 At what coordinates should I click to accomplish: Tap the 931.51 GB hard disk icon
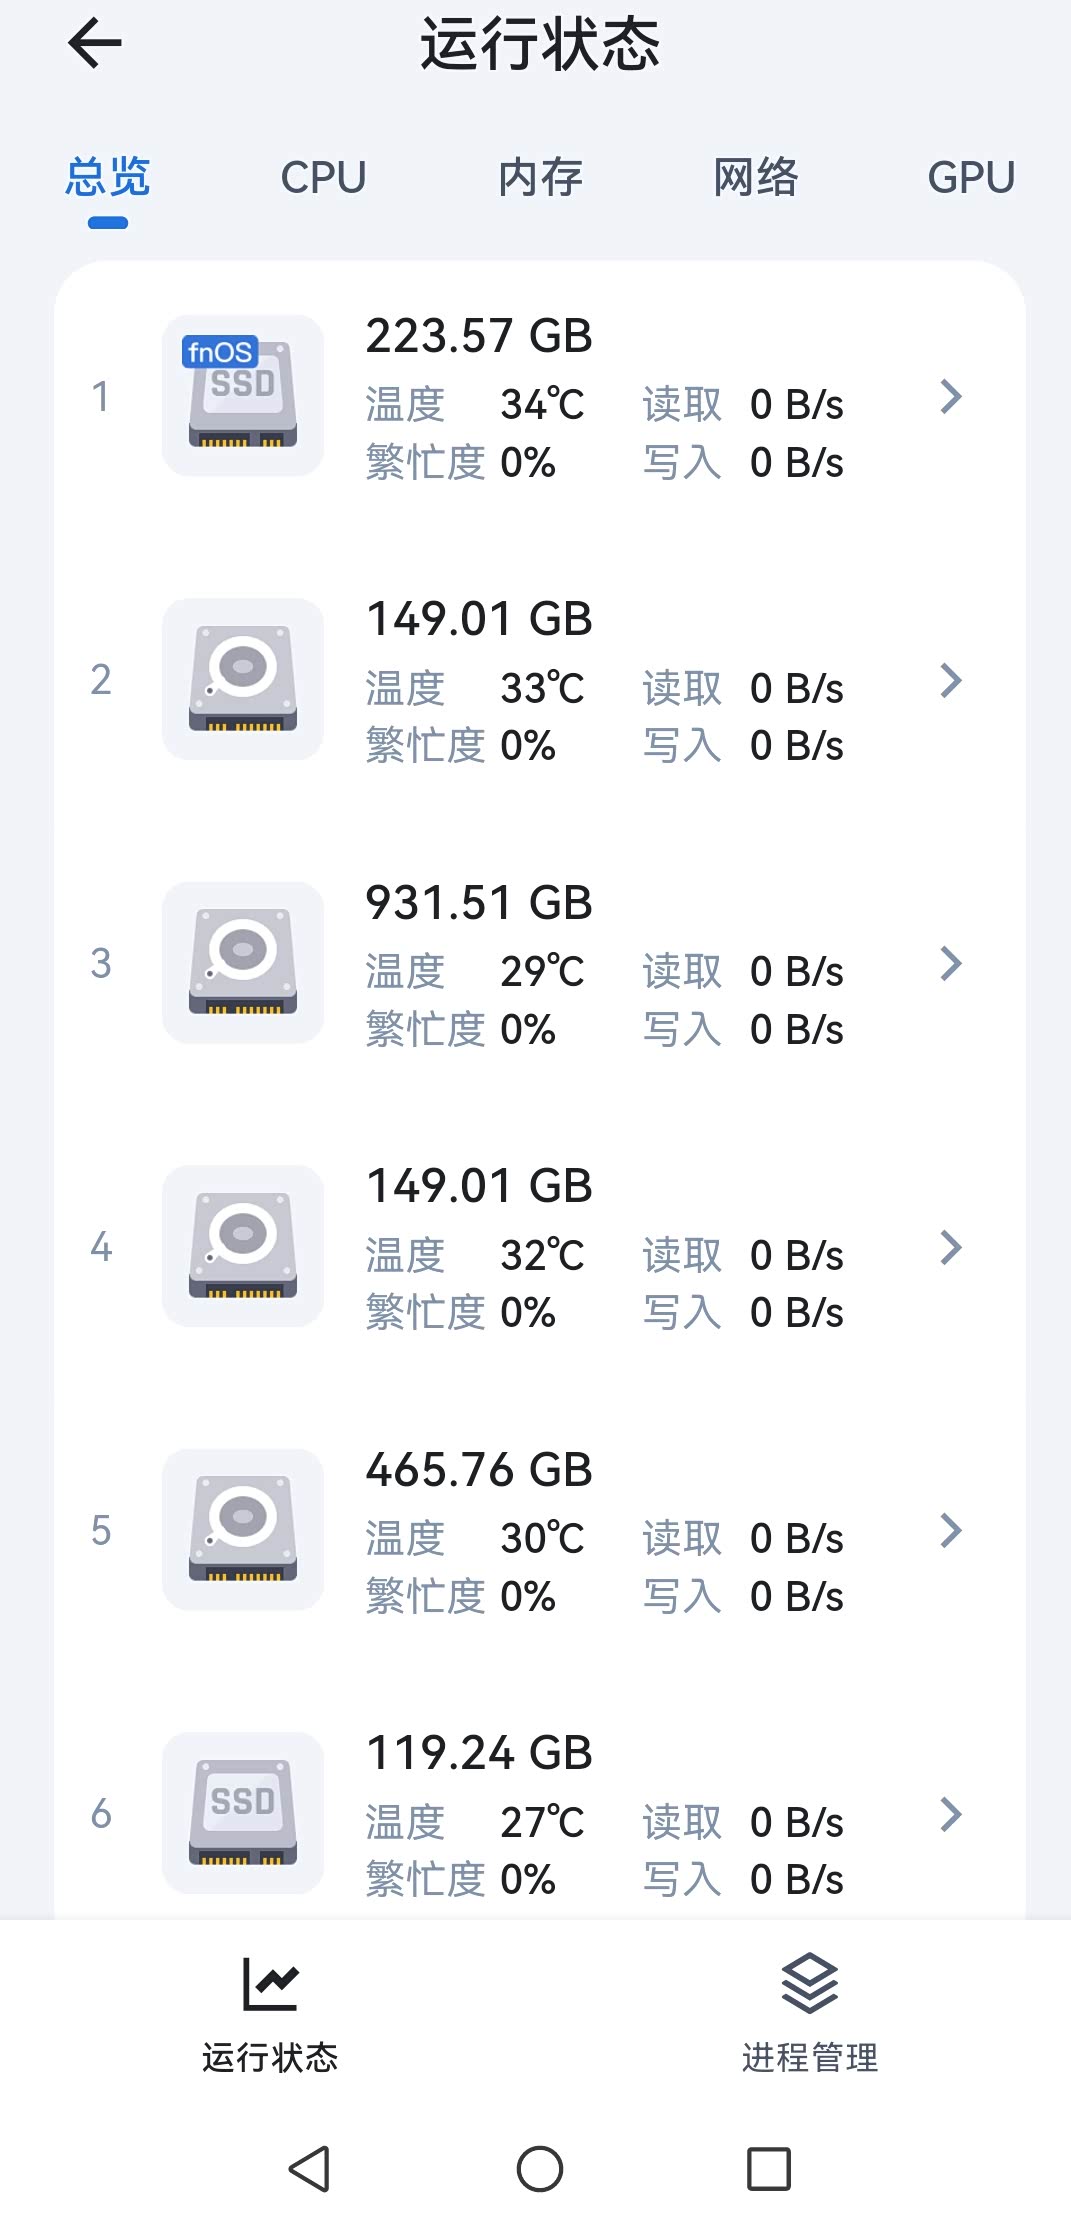[243, 963]
